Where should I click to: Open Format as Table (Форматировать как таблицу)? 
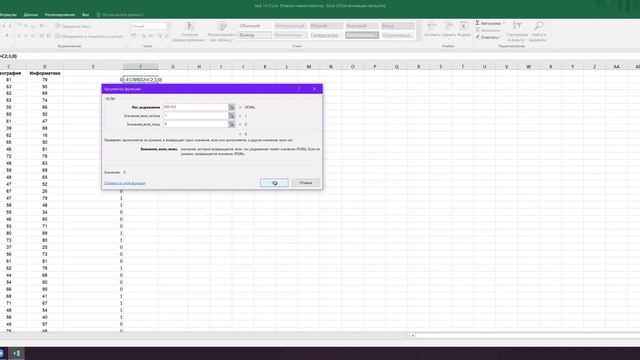coord(222,32)
